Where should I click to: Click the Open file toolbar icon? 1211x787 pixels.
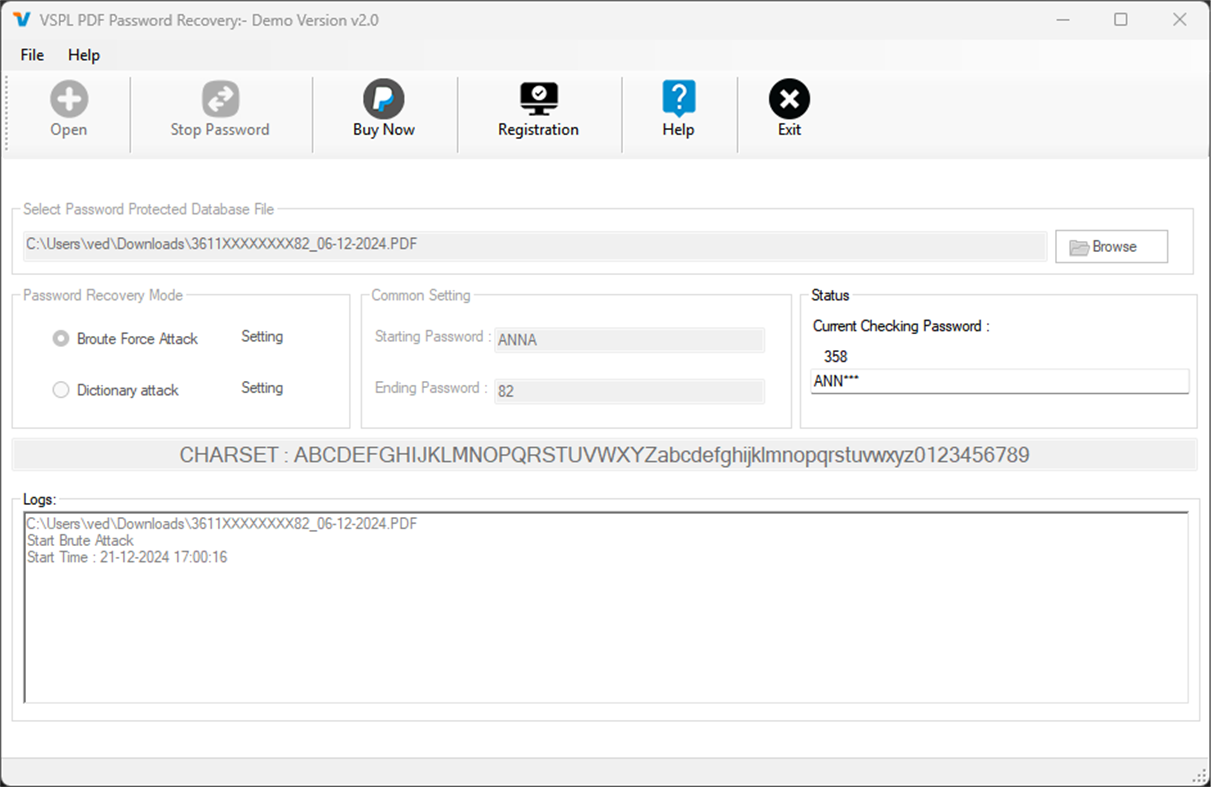point(68,99)
